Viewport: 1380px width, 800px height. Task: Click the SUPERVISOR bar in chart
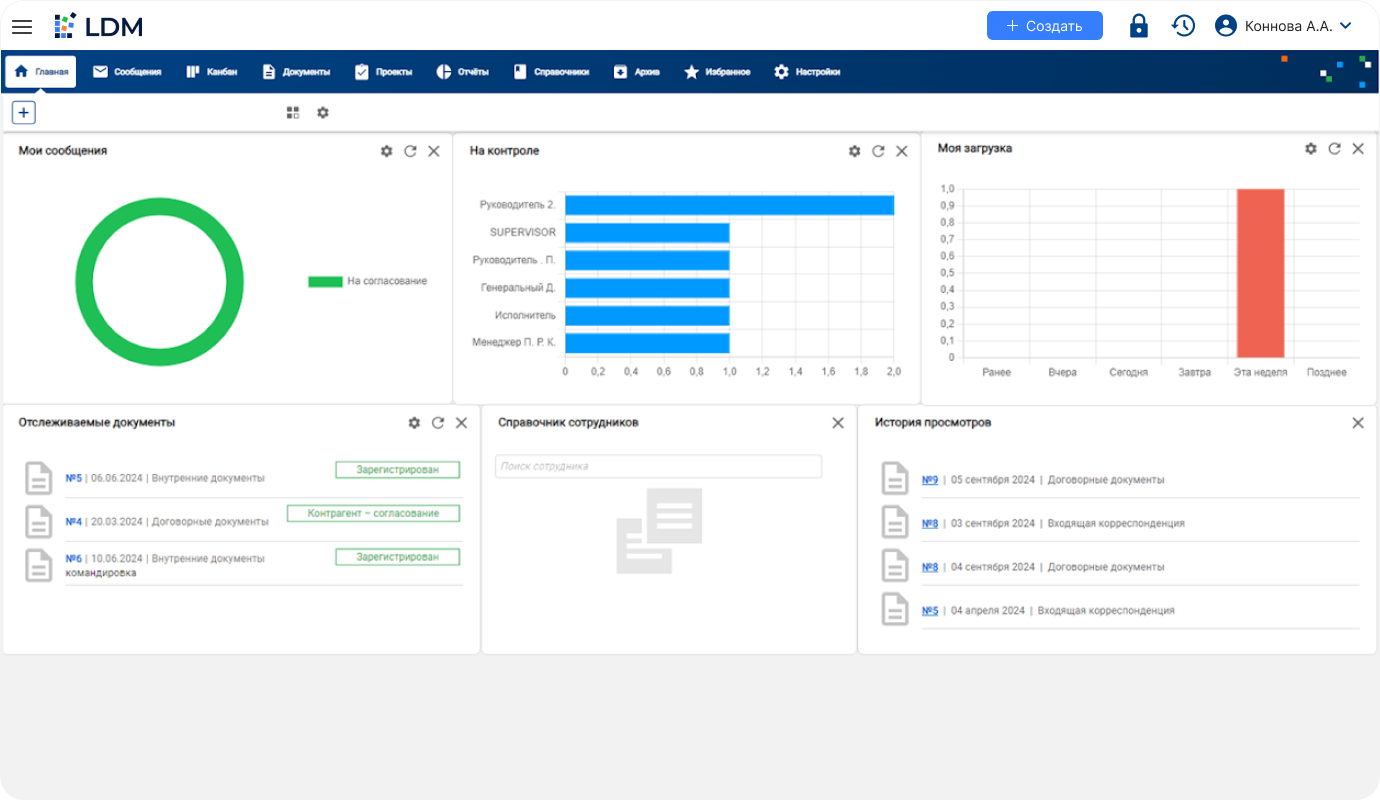click(x=647, y=233)
